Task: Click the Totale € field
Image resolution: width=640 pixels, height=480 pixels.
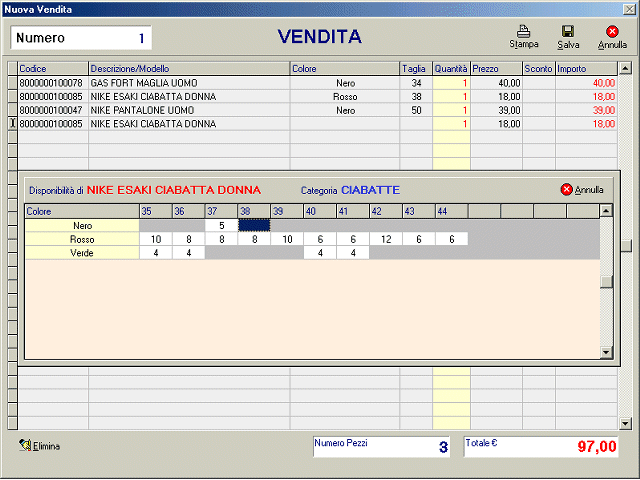Action: [541, 447]
